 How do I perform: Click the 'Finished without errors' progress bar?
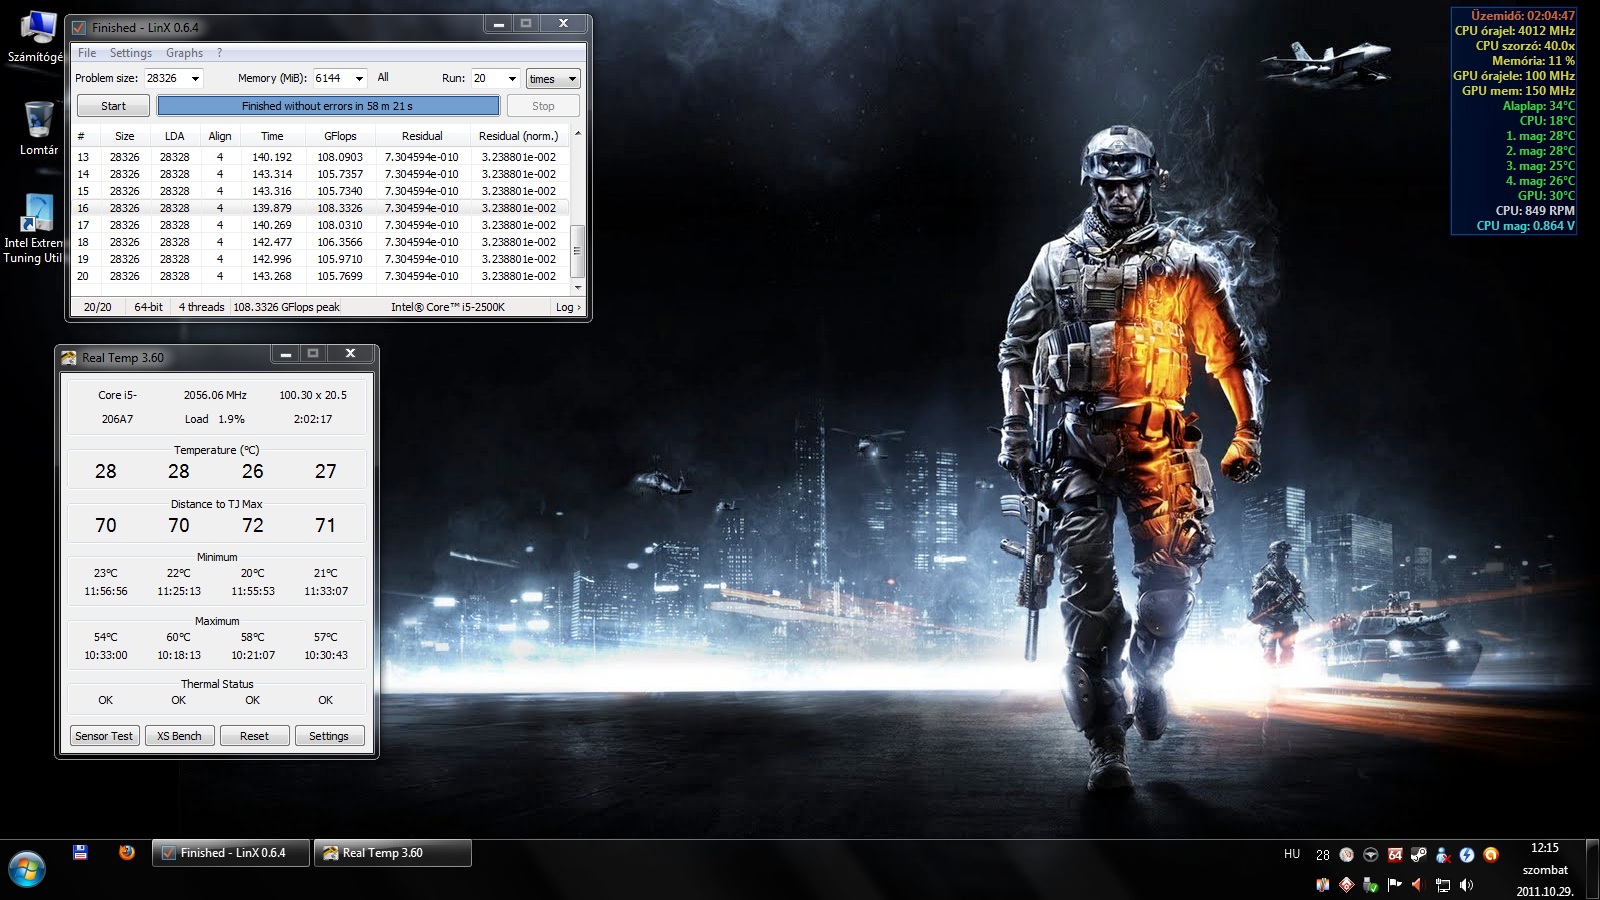328,106
